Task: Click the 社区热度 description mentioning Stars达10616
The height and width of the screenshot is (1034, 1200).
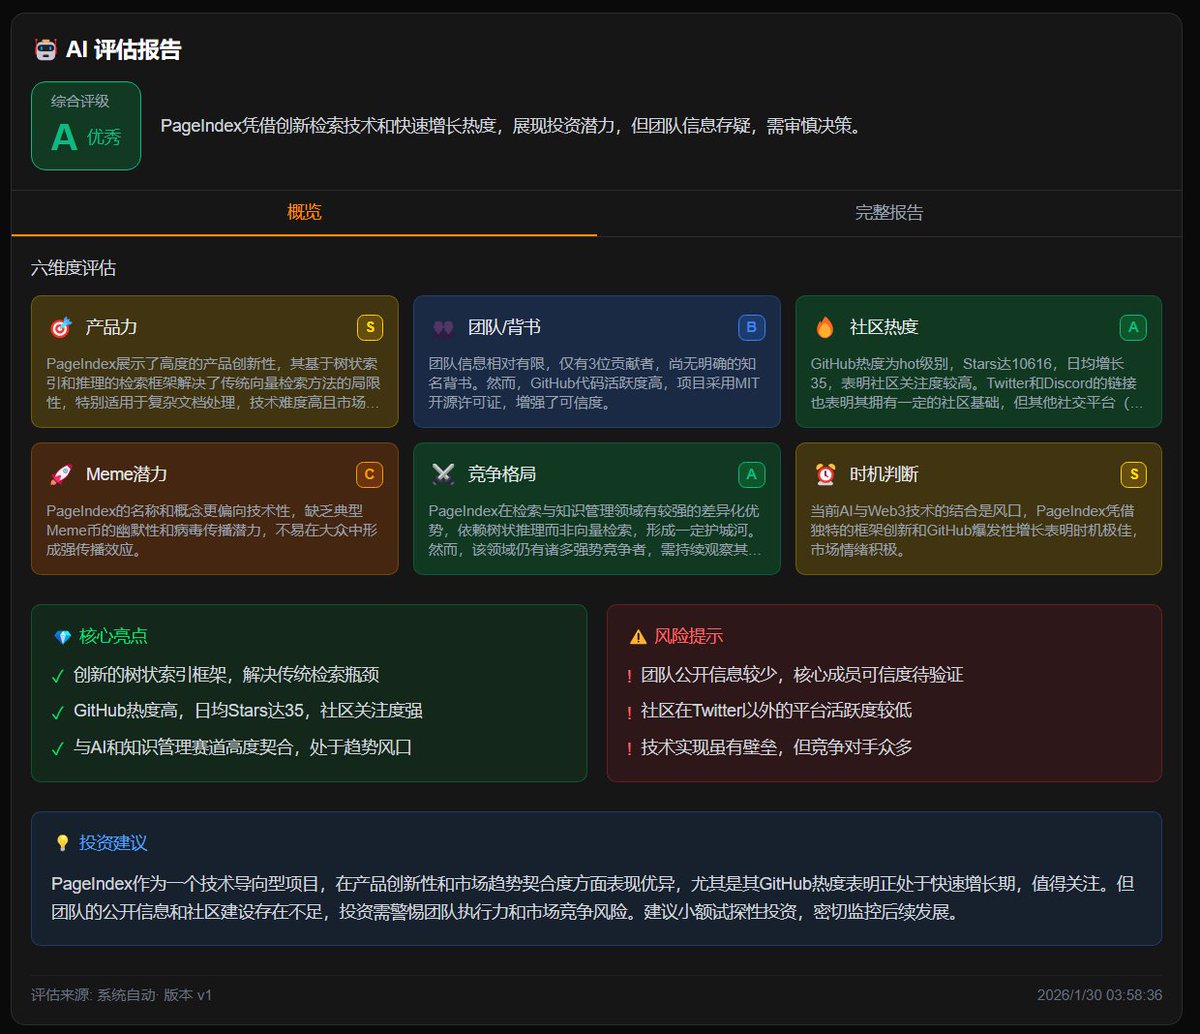Action: pyautogui.click(x=977, y=383)
